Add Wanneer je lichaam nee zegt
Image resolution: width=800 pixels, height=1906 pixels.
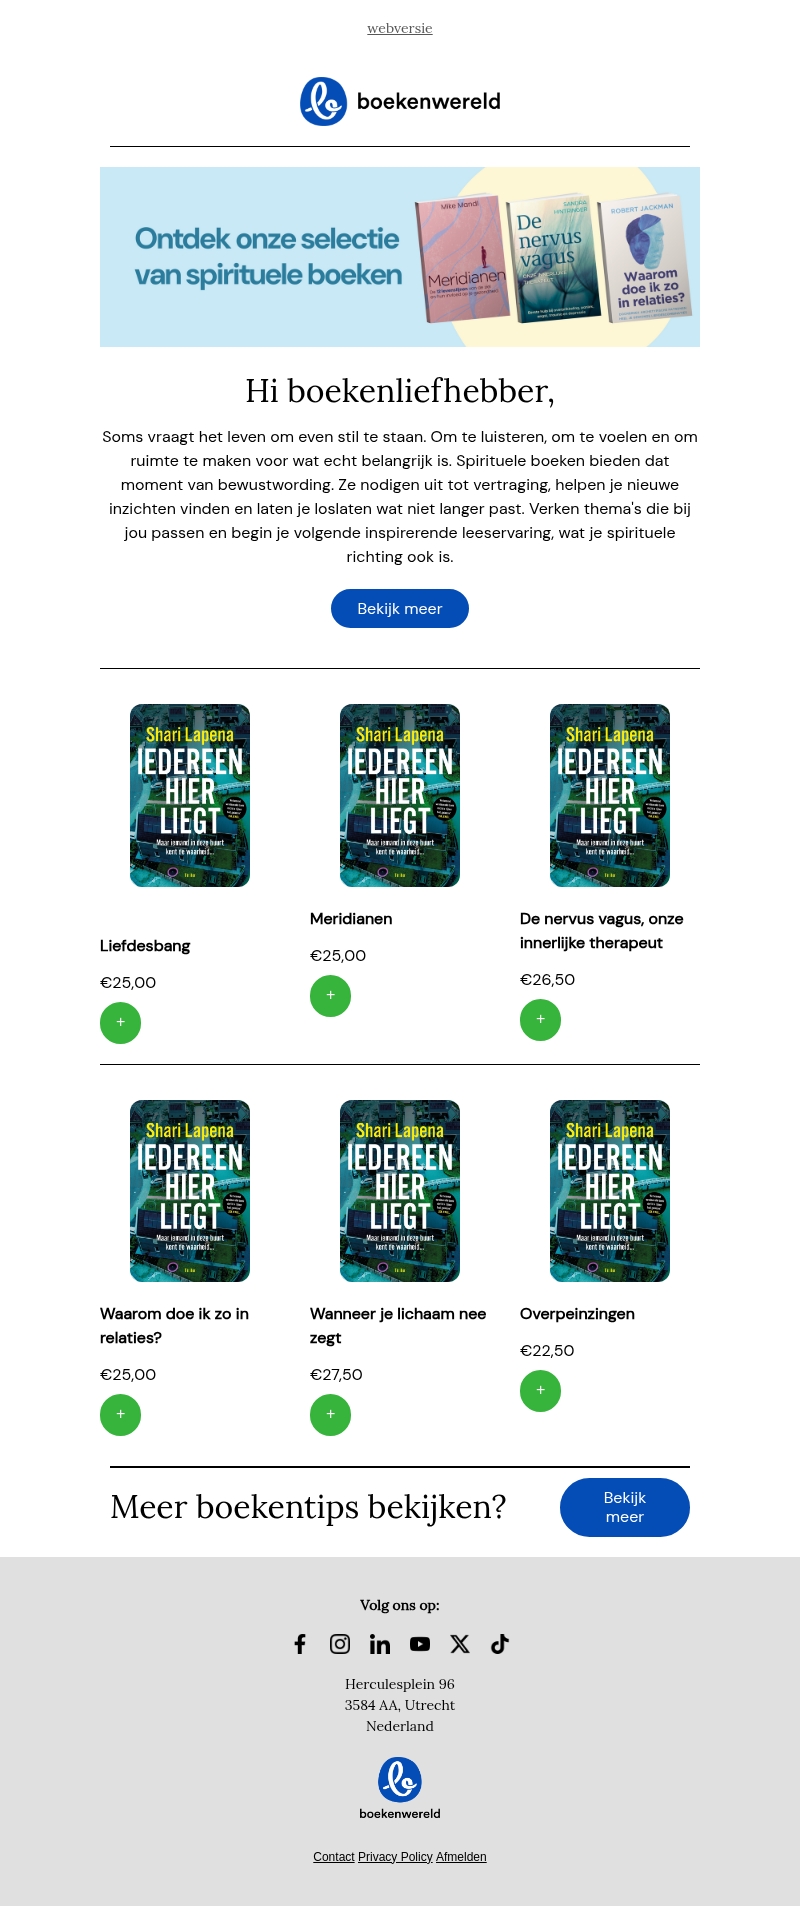[330, 1415]
